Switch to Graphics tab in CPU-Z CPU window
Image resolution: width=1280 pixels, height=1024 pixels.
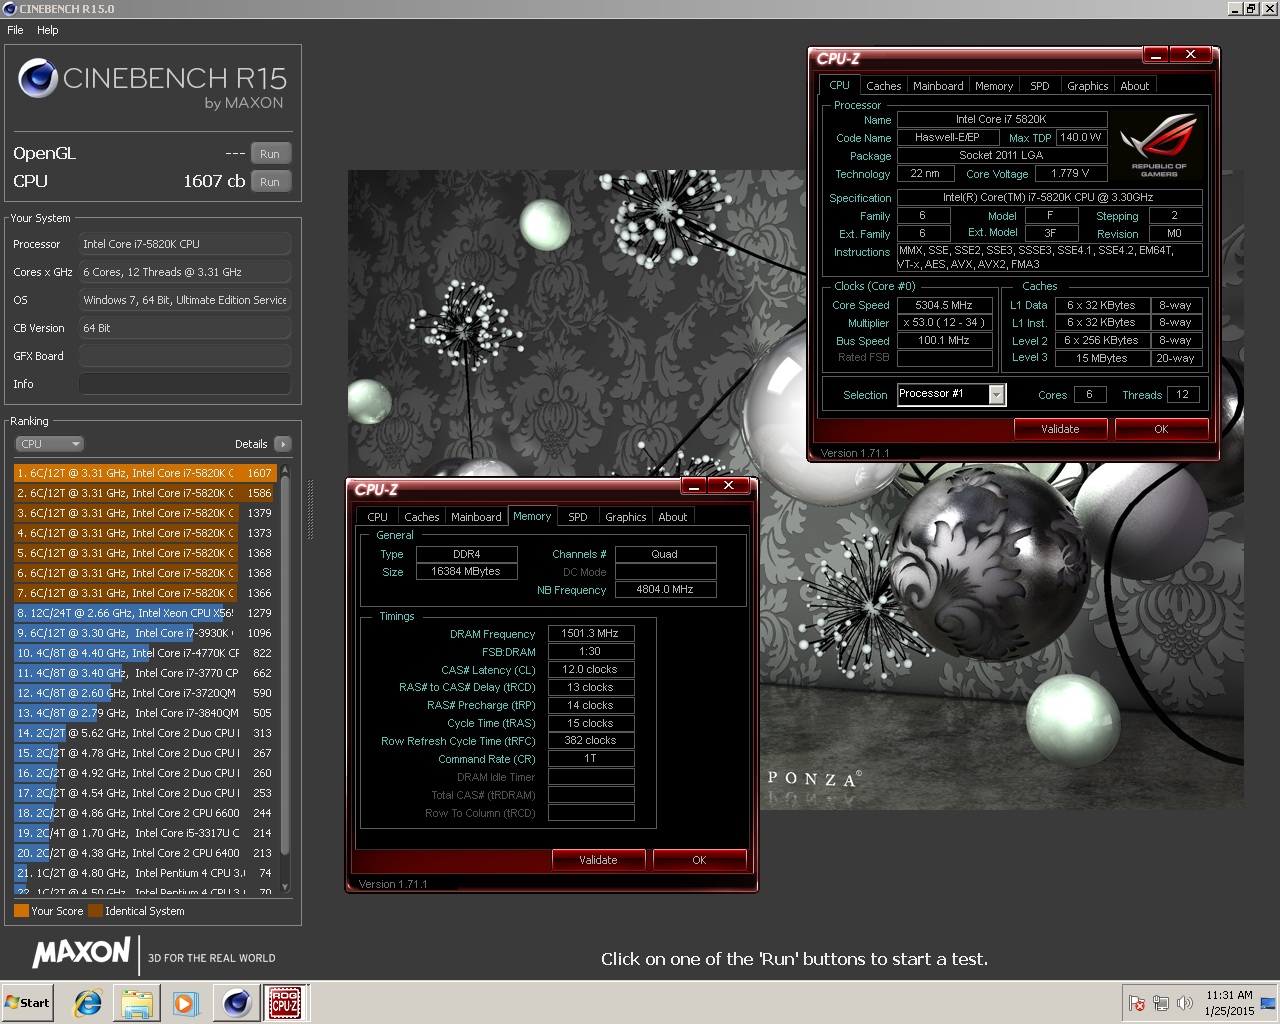pos(1087,86)
